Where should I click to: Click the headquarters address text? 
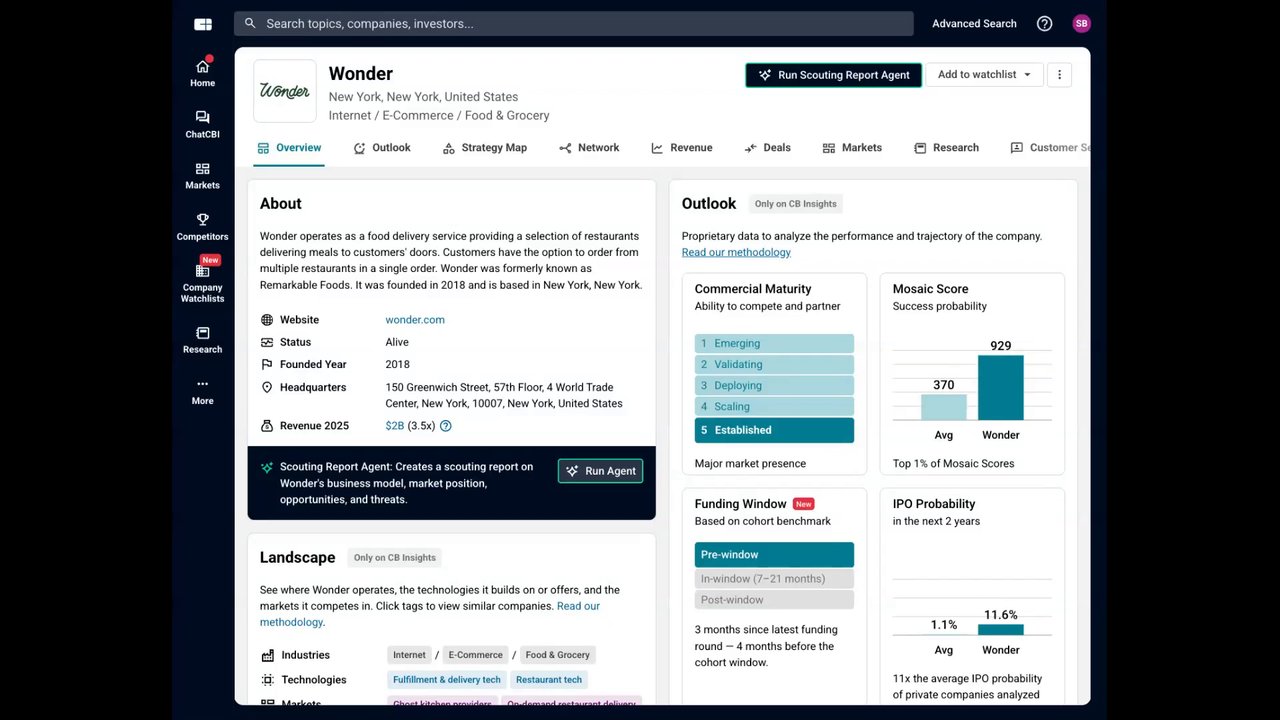[x=504, y=395]
